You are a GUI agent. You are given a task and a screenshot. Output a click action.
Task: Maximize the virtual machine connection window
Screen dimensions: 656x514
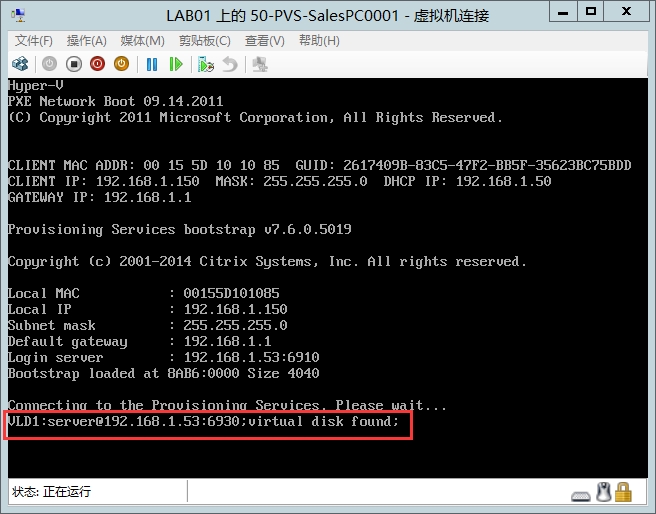coord(591,12)
